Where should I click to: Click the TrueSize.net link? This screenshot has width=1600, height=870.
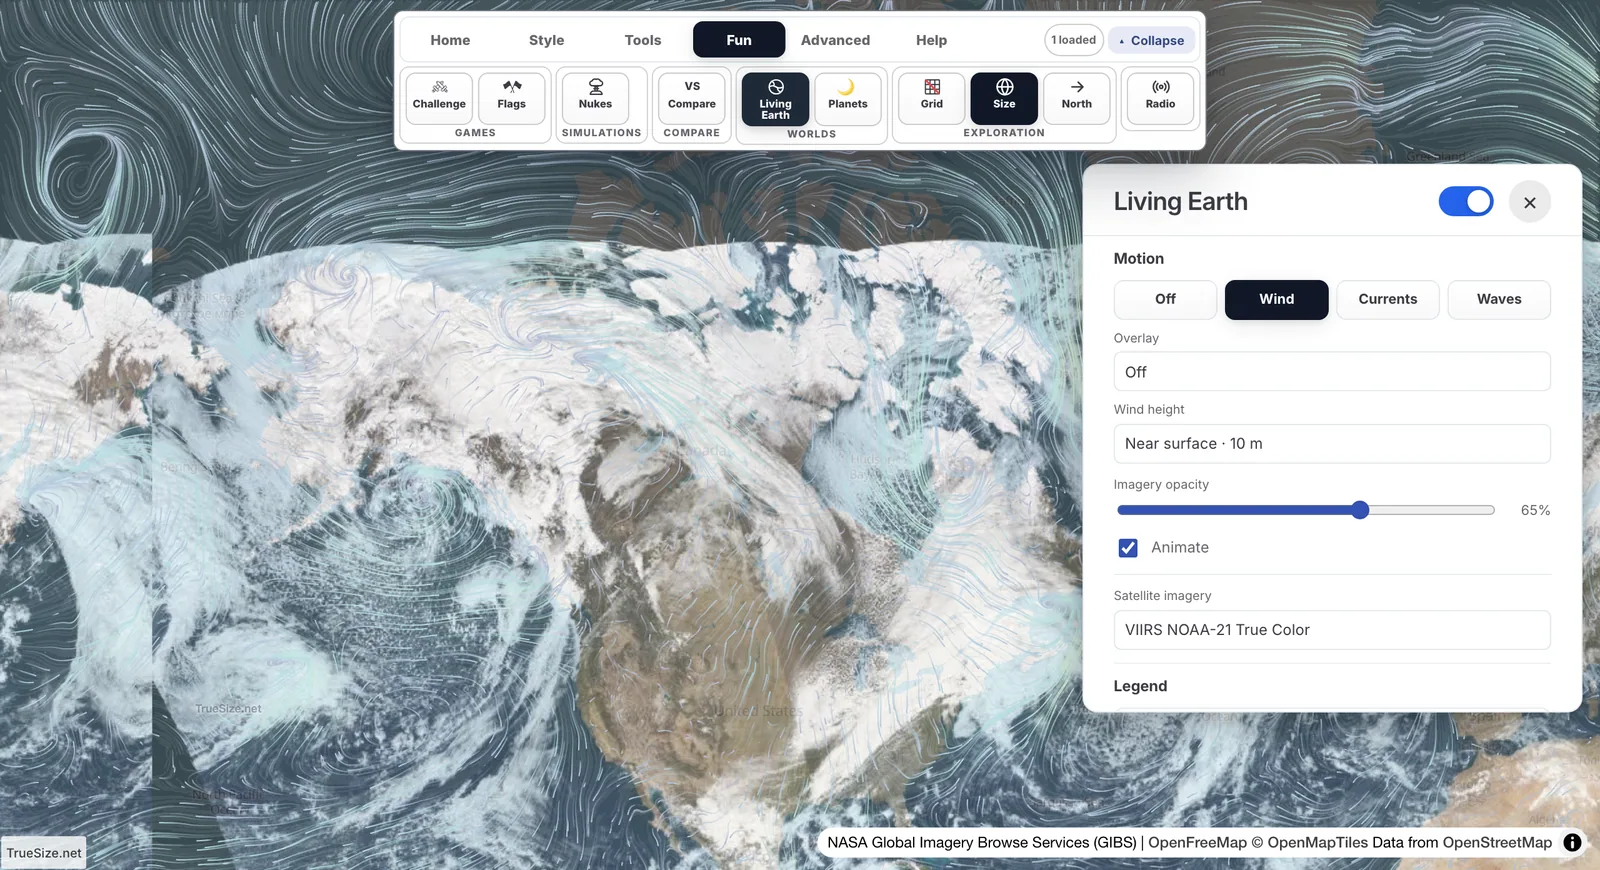tap(44, 853)
